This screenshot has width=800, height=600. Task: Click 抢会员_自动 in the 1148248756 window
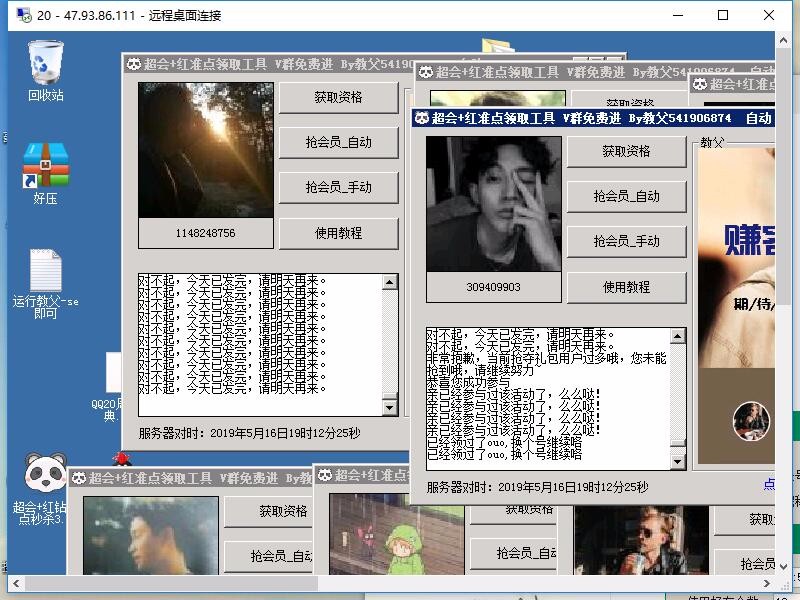point(338,142)
